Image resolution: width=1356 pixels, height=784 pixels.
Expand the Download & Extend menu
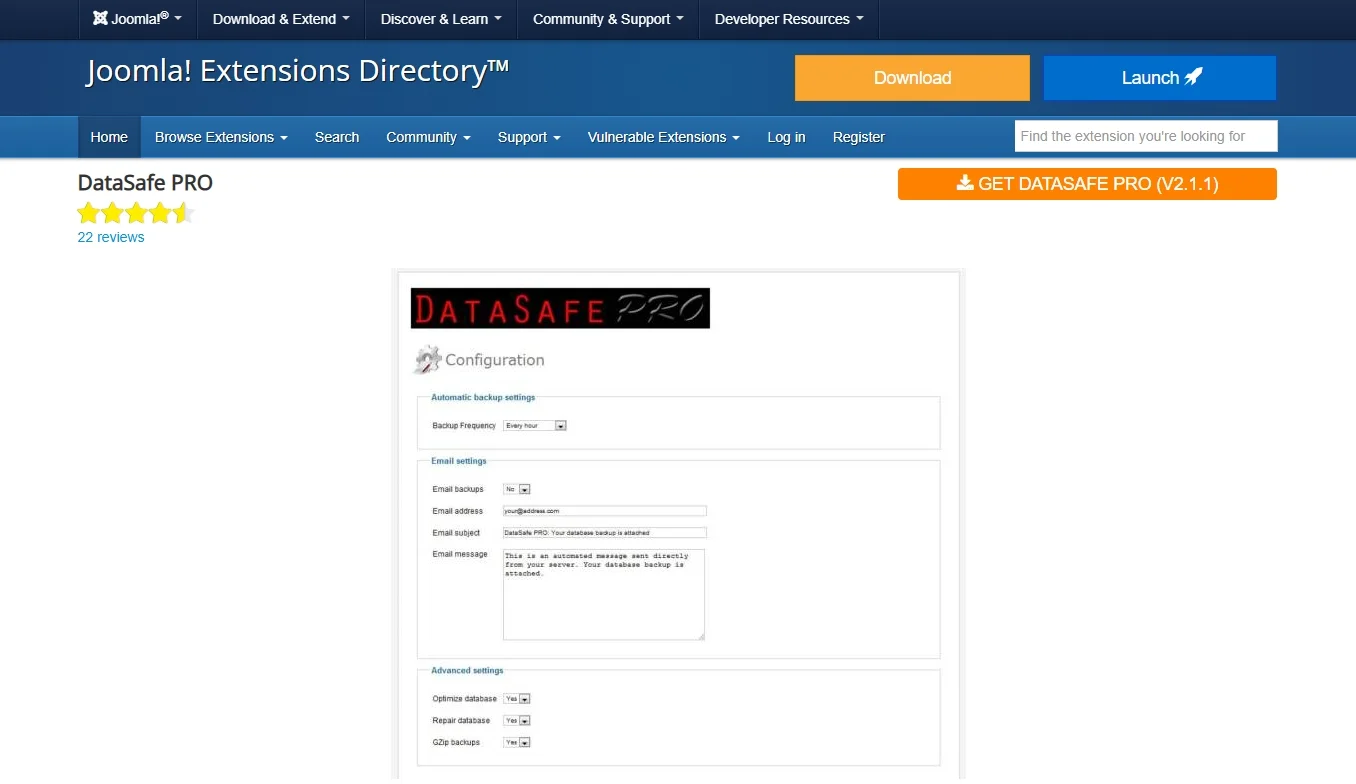point(281,19)
